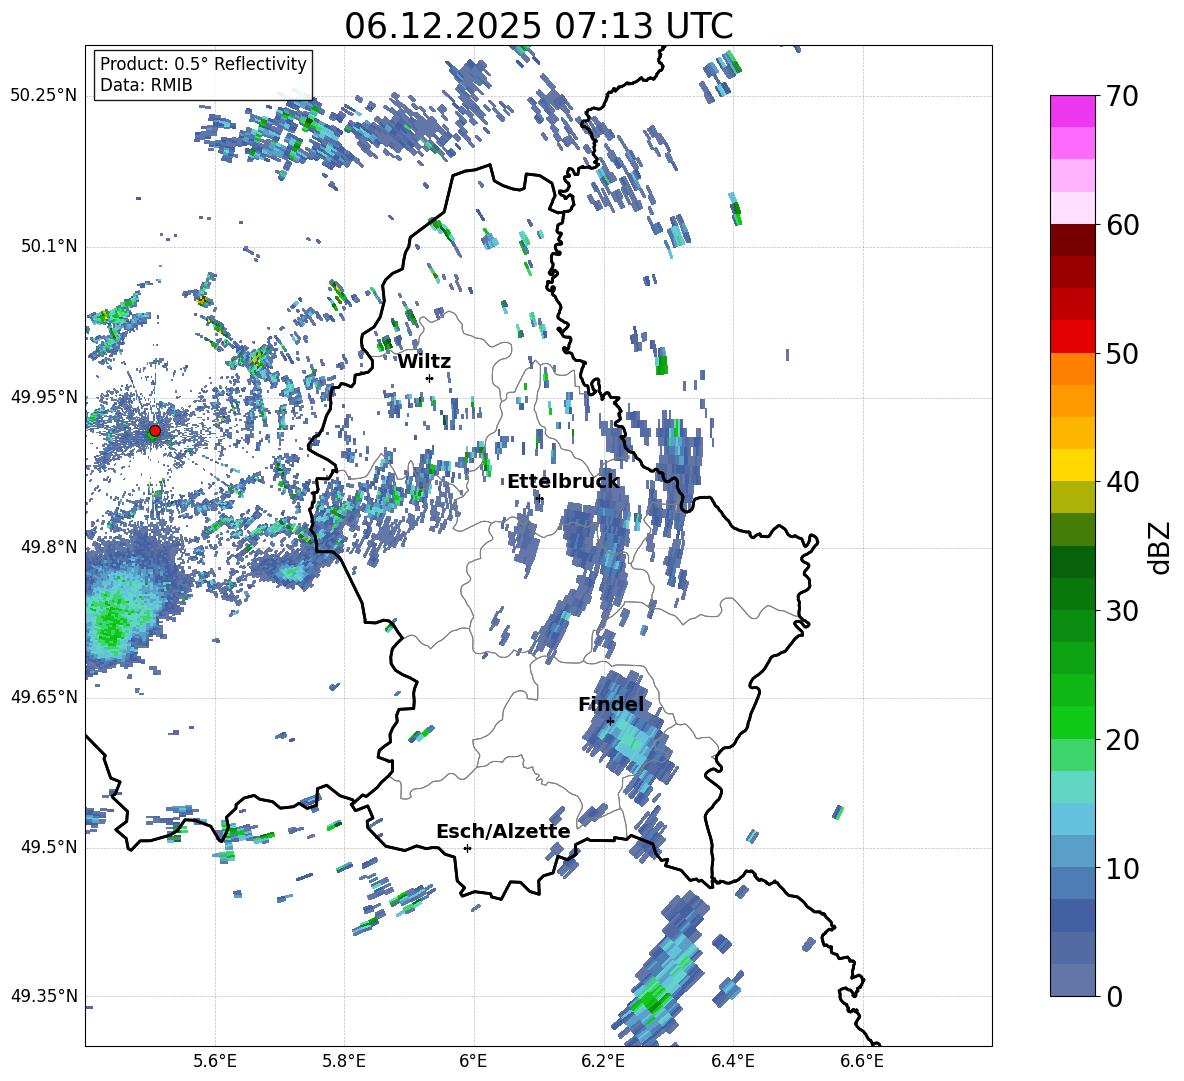Click the Findel location label
Viewport: 1184px width, 1081px height.
611,704
